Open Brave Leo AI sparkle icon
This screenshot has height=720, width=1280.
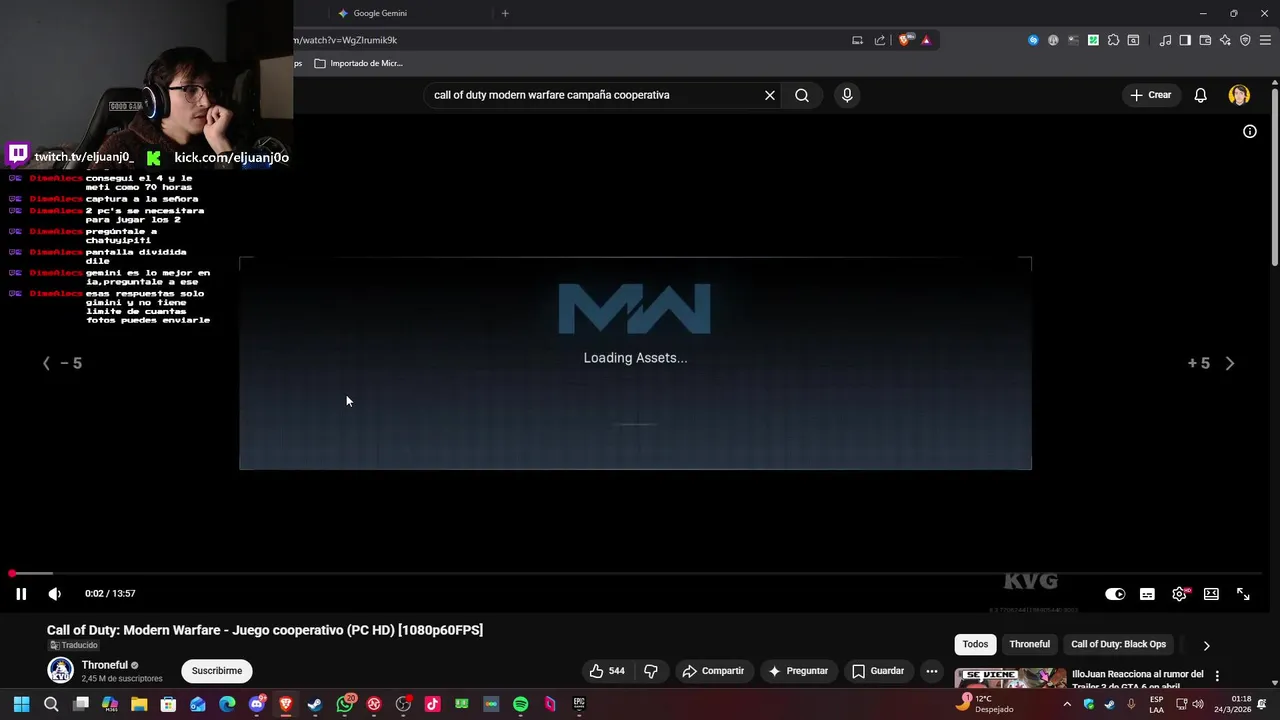[1225, 40]
